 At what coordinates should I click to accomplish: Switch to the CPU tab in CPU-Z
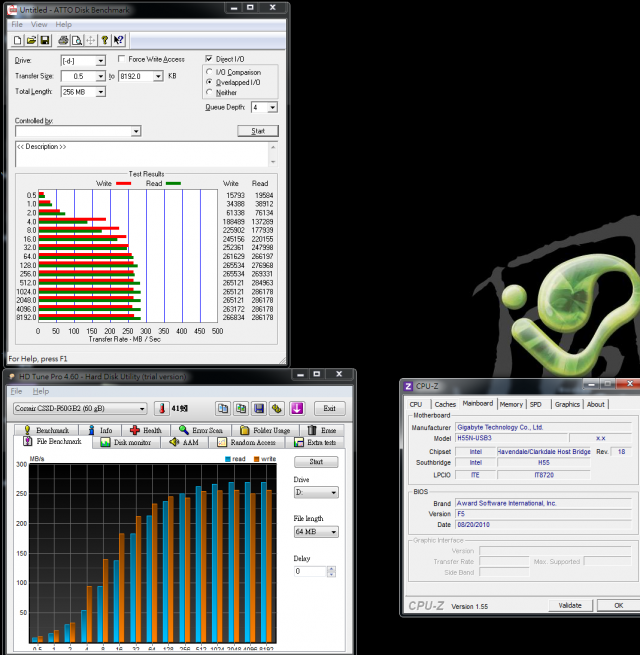(x=416, y=404)
